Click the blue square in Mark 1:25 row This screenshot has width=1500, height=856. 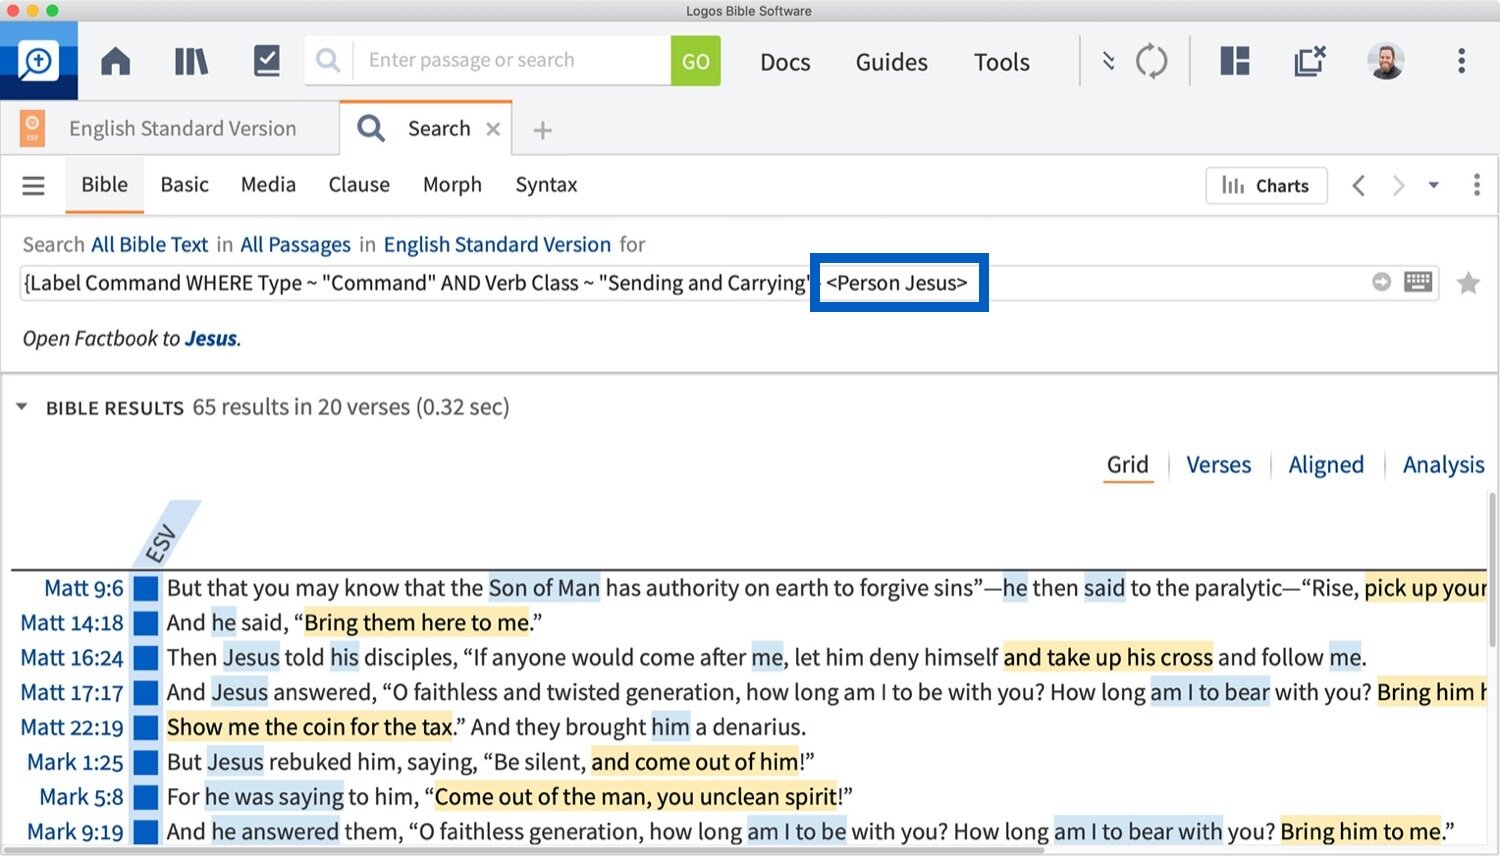pos(146,763)
